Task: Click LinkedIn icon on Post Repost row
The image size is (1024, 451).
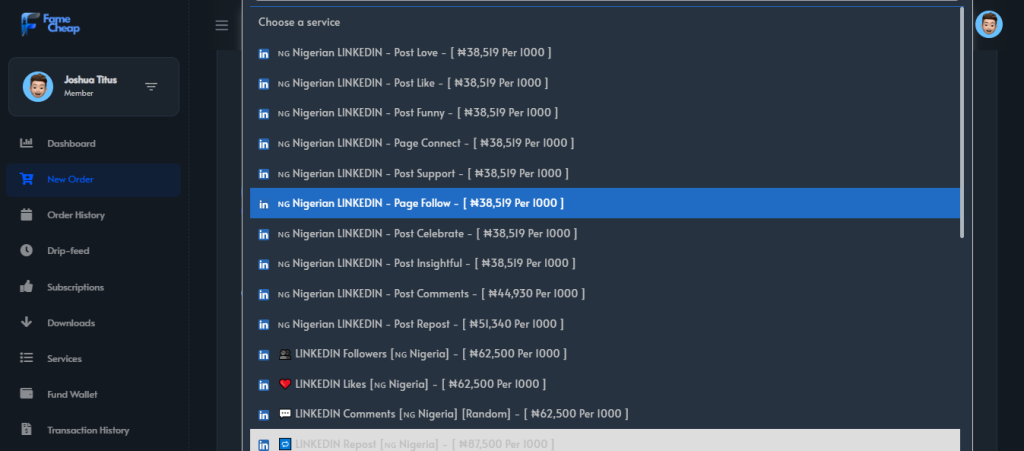Action: coord(264,324)
